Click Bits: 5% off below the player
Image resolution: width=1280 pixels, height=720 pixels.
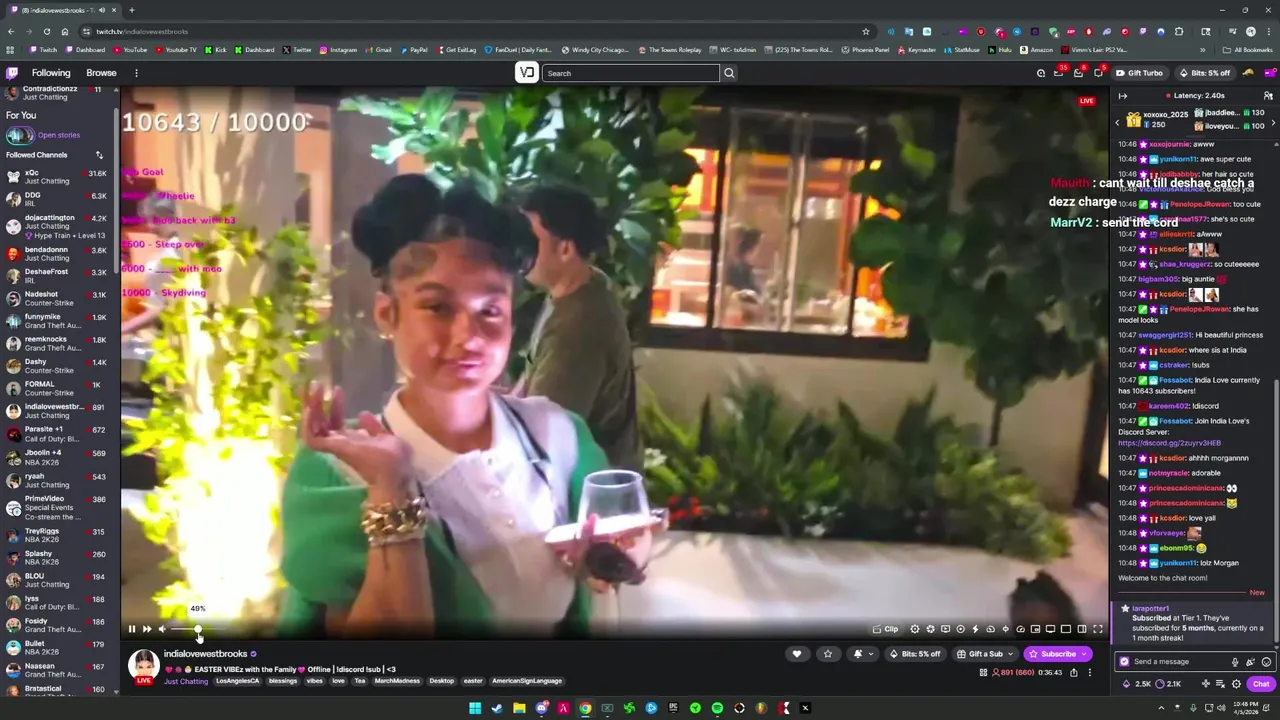click(x=915, y=654)
